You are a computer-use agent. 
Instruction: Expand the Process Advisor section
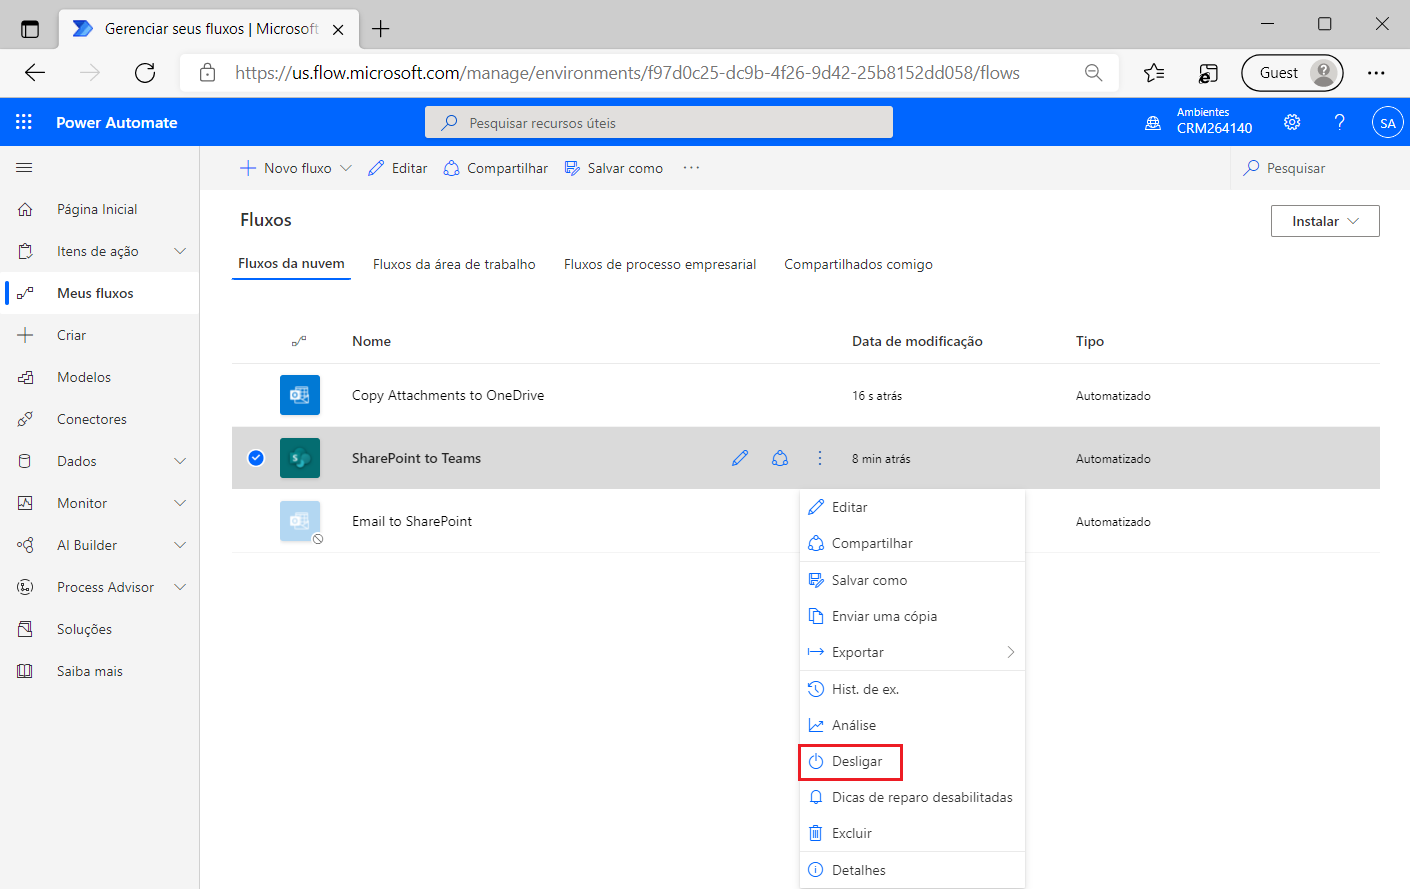(180, 587)
